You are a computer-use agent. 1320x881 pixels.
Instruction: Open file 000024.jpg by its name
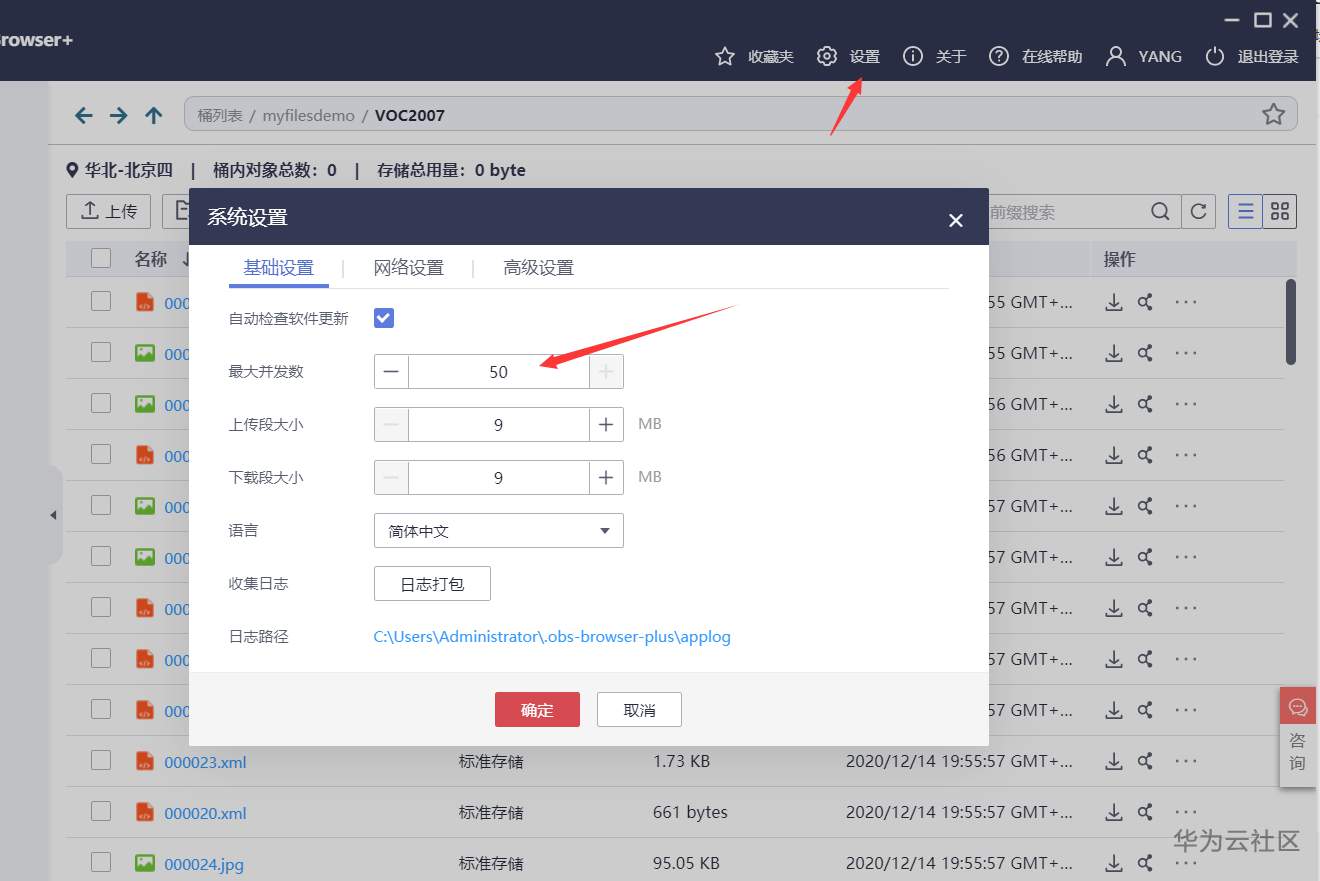coord(204,864)
